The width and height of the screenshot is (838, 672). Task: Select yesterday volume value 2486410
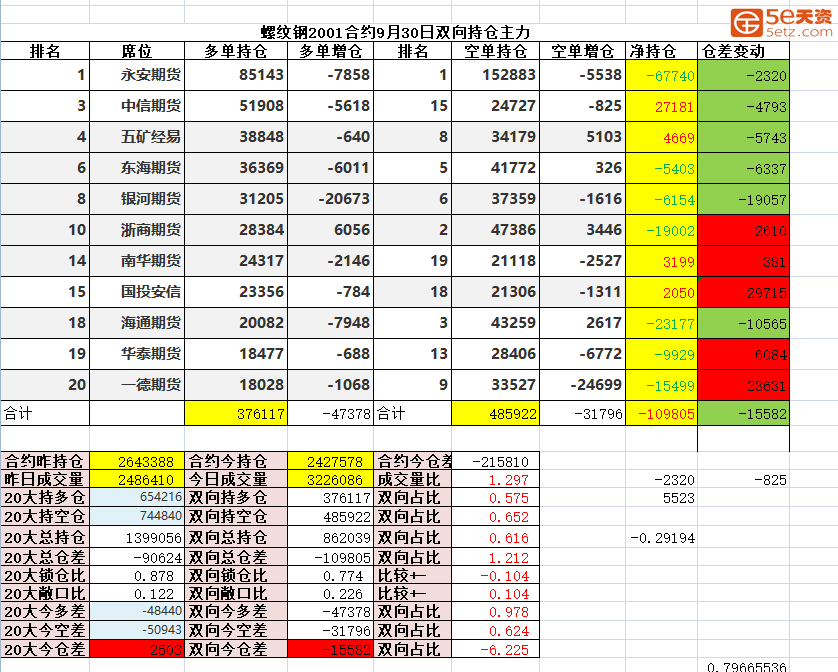(137, 479)
